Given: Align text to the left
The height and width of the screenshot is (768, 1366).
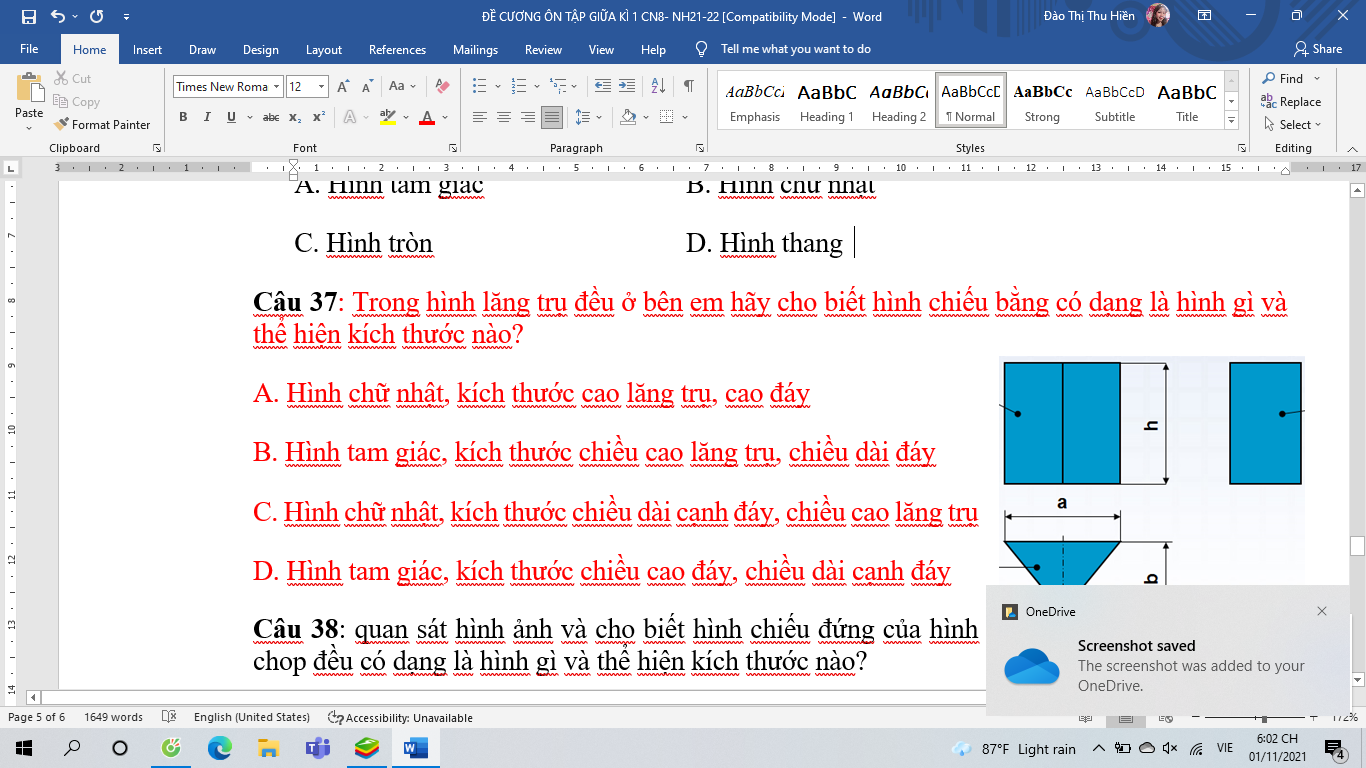Looking at the screenshot, I should [x=480, y=117].
